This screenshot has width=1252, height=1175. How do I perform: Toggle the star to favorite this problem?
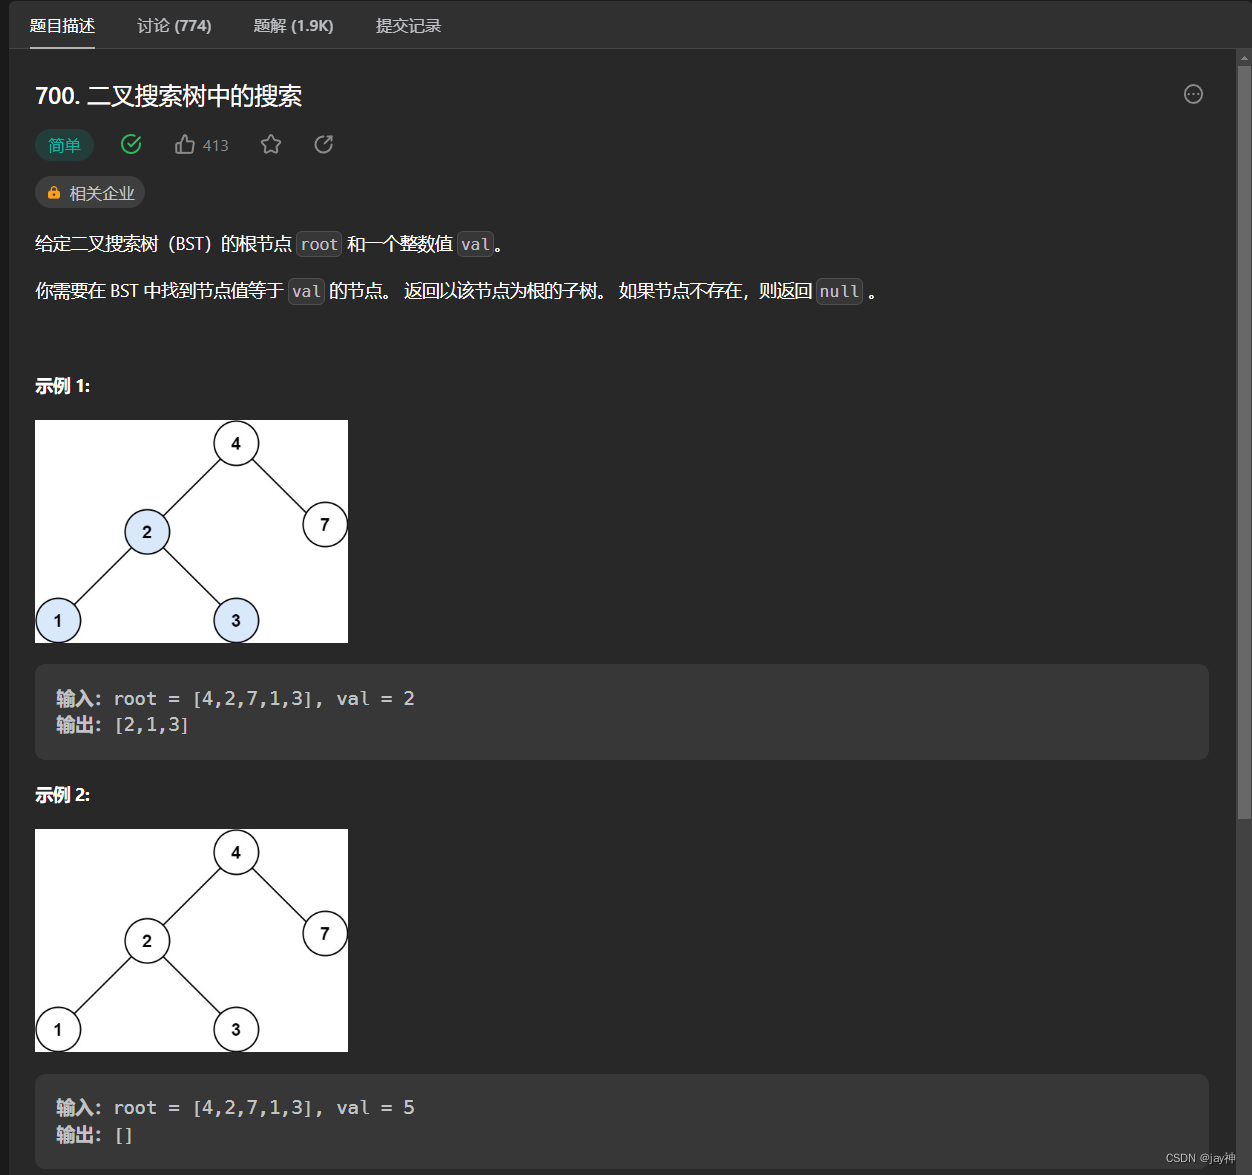(270, 144)
